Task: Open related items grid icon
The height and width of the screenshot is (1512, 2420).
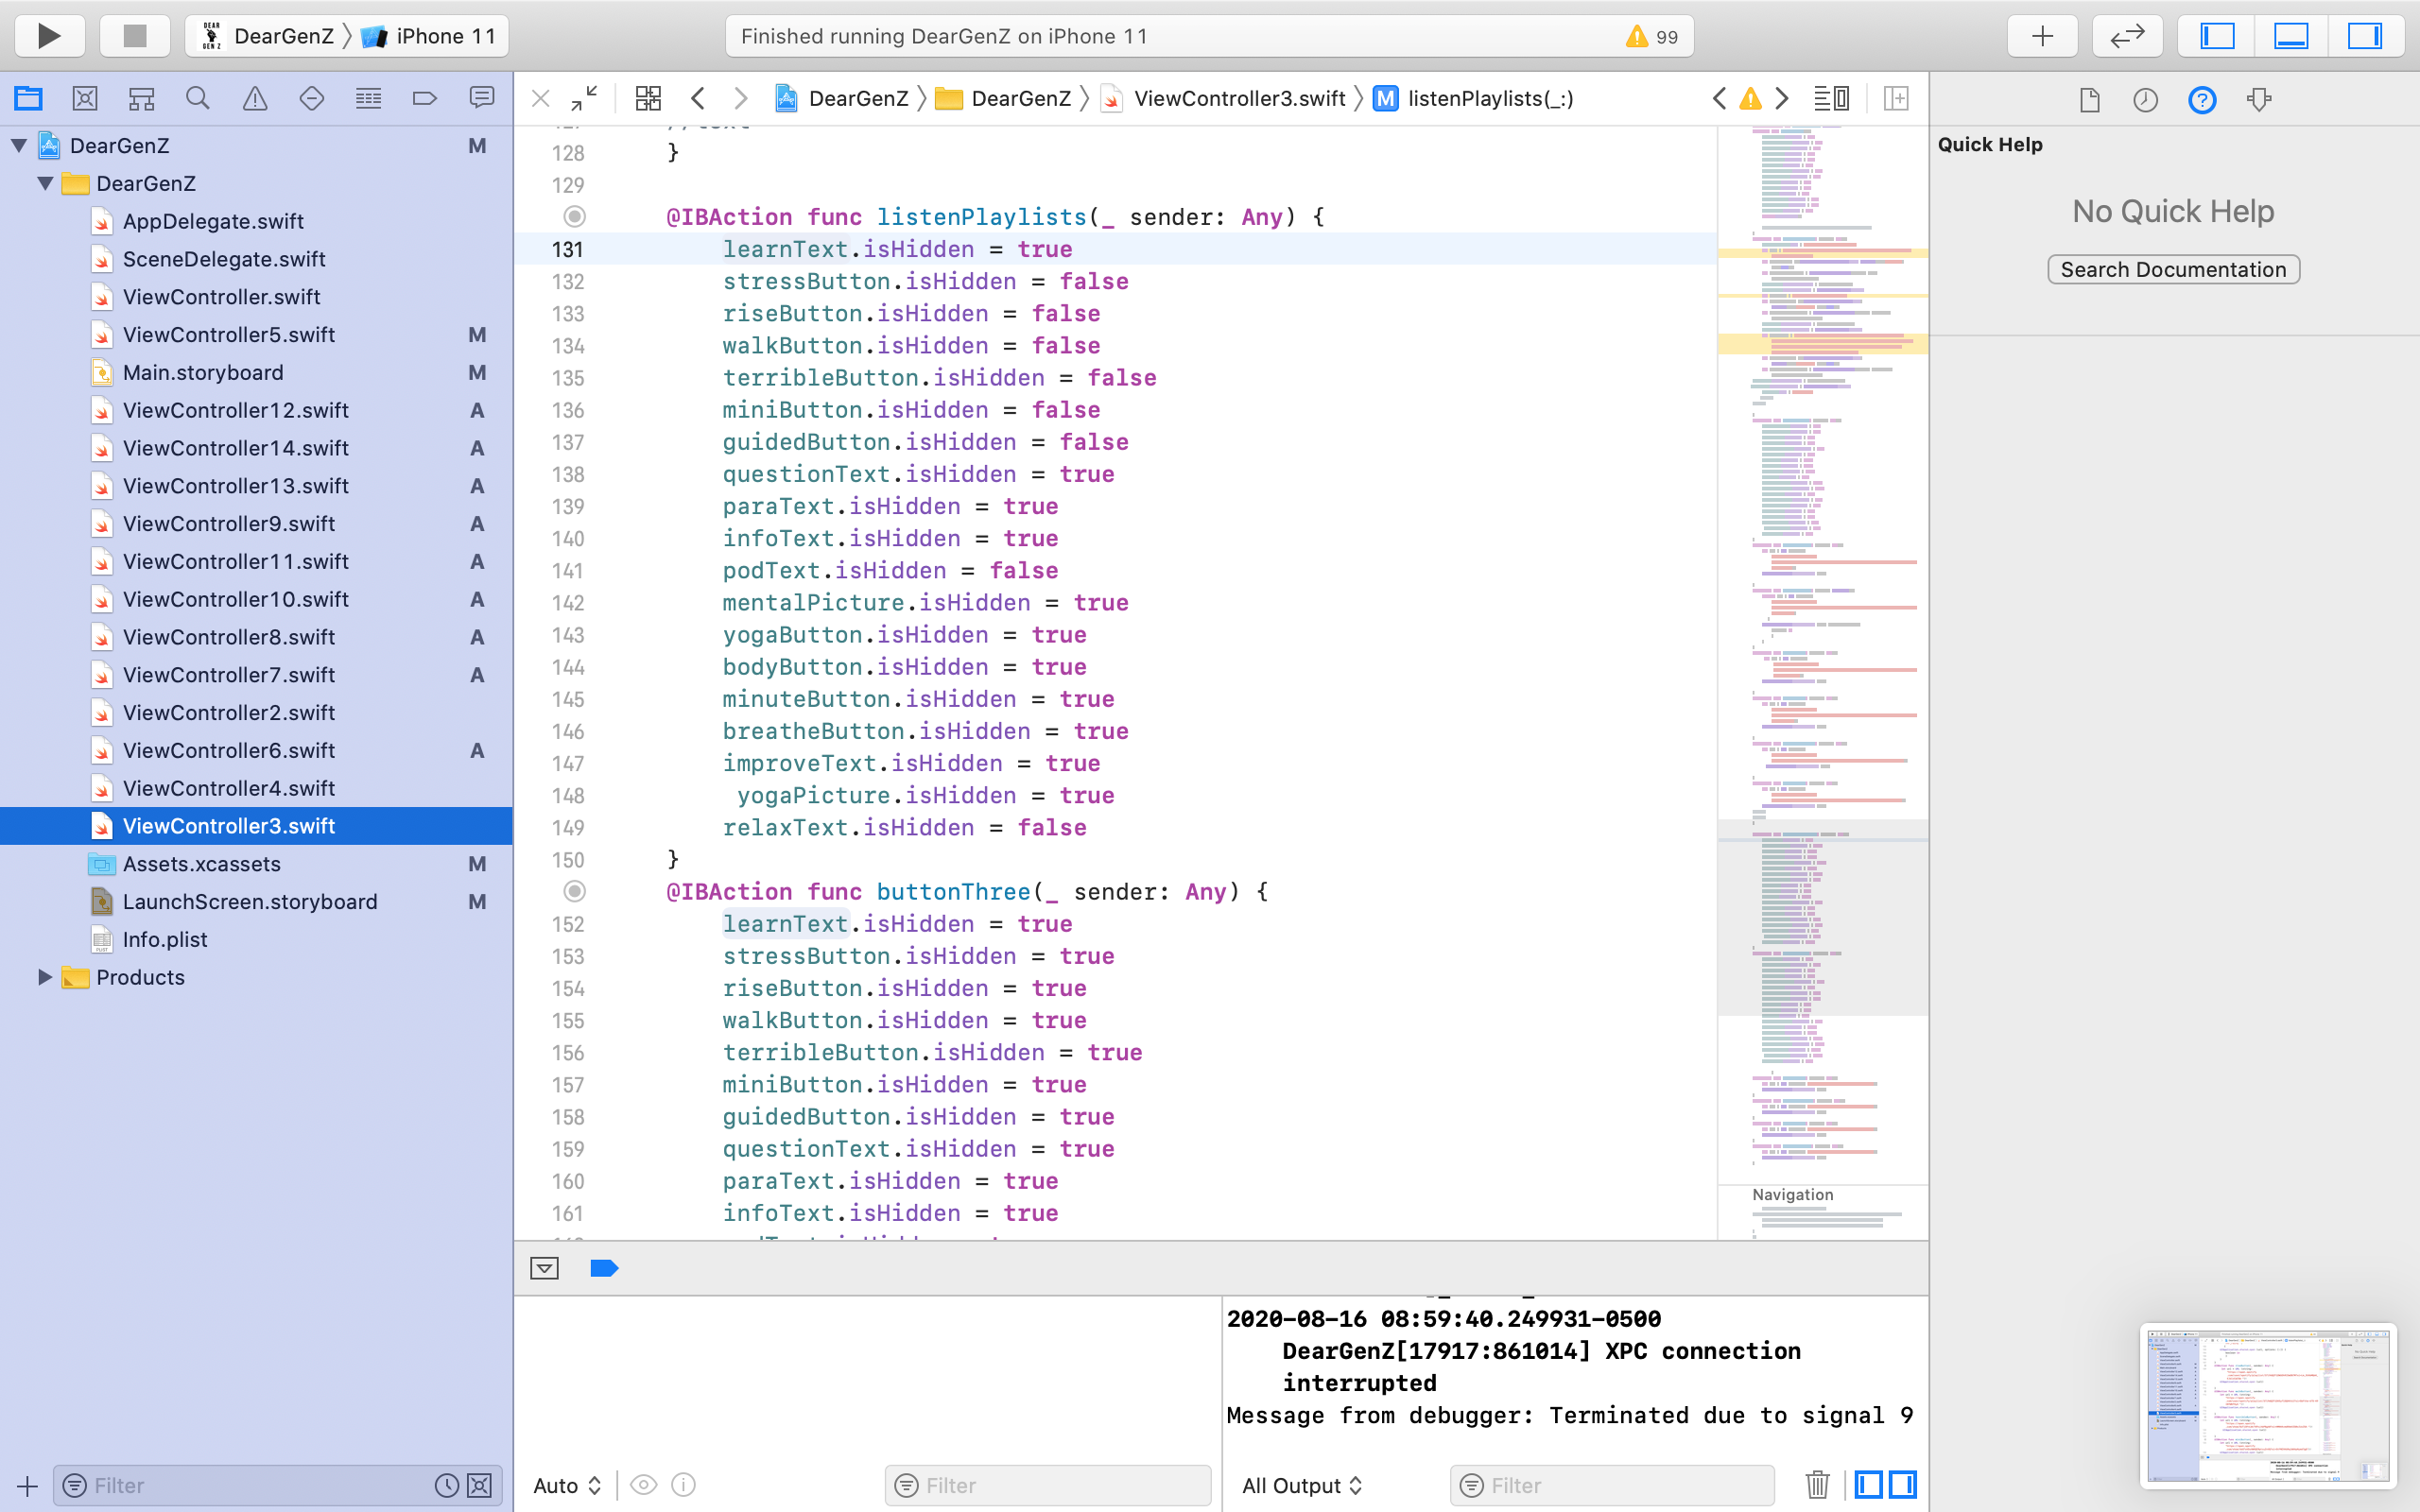Action: pos(648,98)
